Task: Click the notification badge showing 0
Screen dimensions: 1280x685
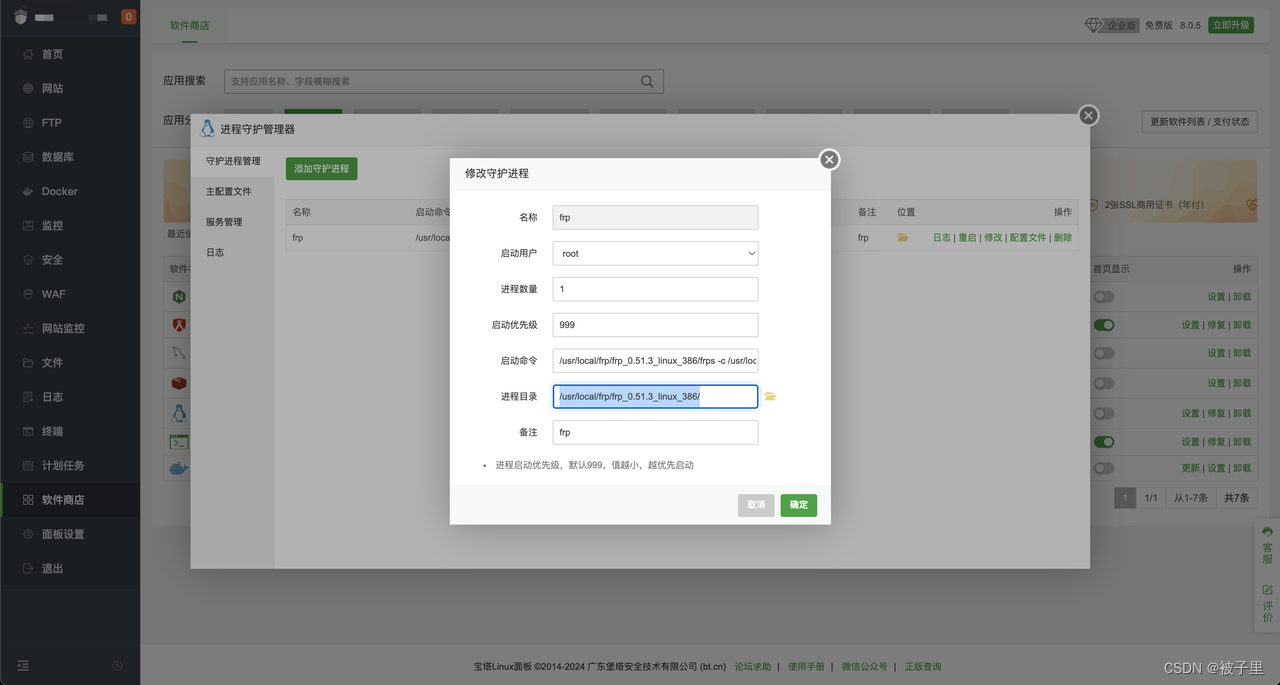Action: (128, 16)
